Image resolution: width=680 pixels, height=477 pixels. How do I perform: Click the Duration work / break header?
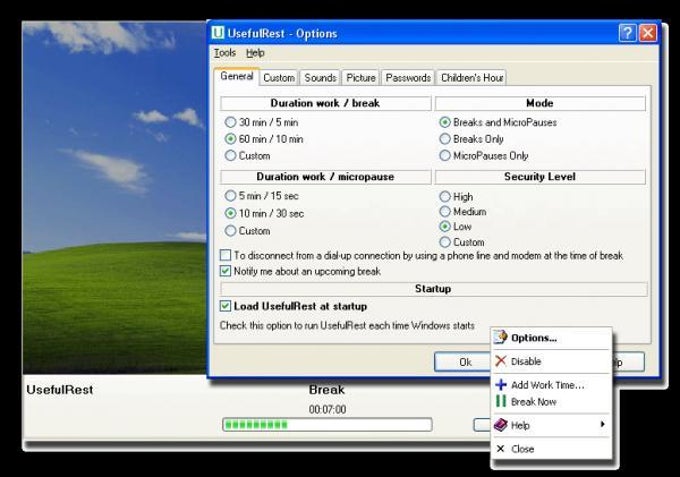(x=325, y=103)
